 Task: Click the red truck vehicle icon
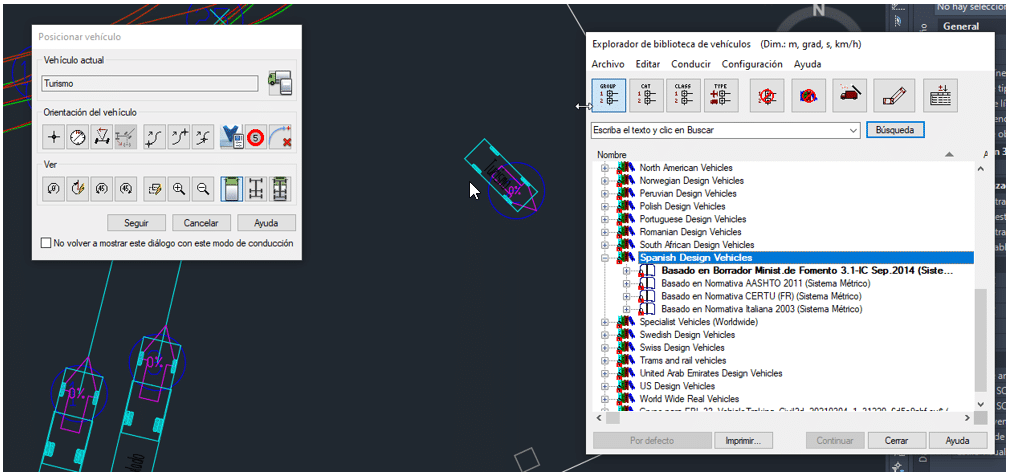(850, 96)
